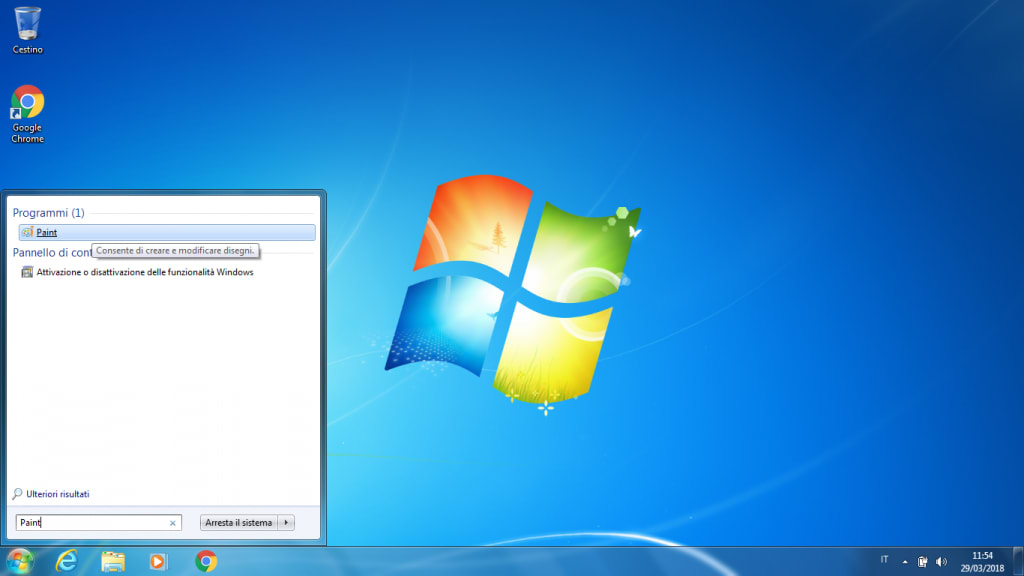Show hidden tray icons arrow

(x=904, y=562)
